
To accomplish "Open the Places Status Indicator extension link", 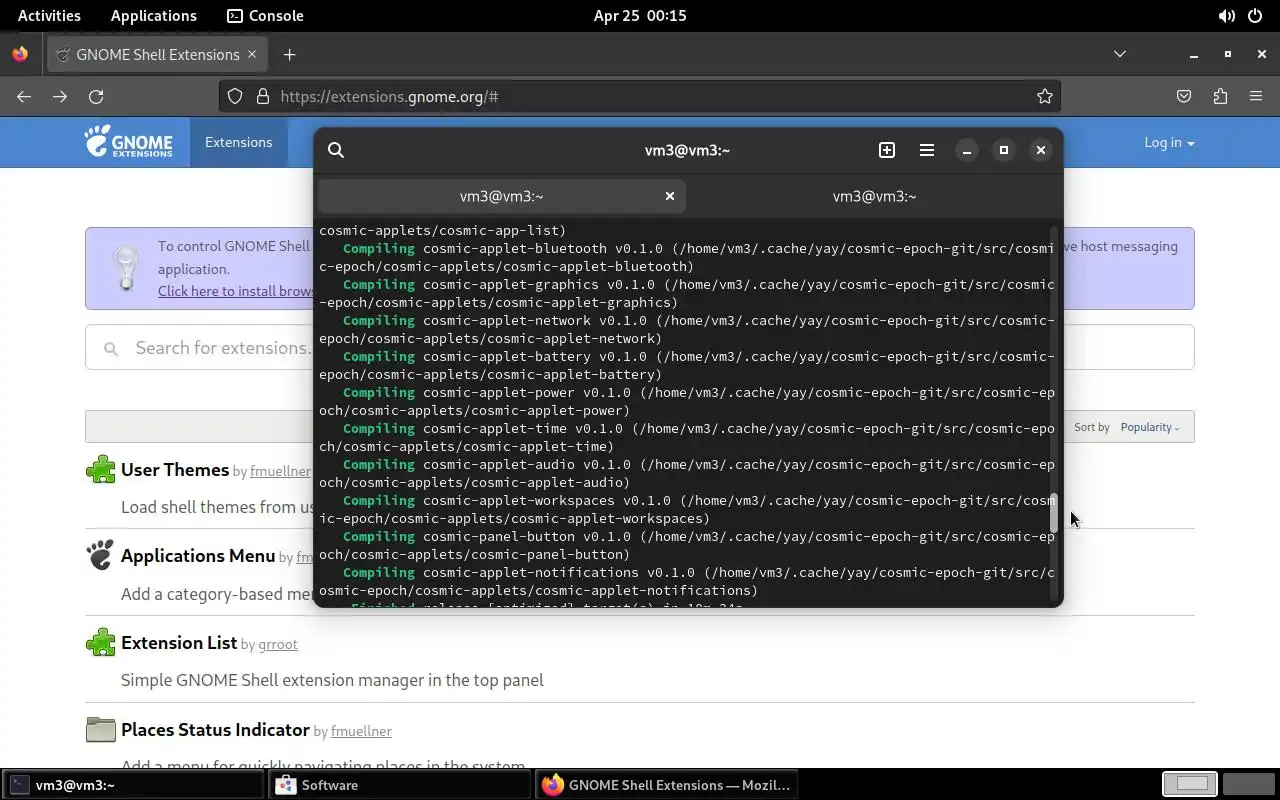I will (x=215, y=730).
